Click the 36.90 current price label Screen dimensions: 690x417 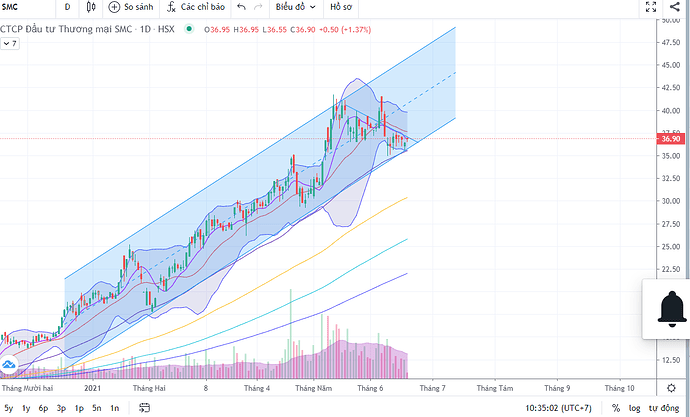coord(670,139)
